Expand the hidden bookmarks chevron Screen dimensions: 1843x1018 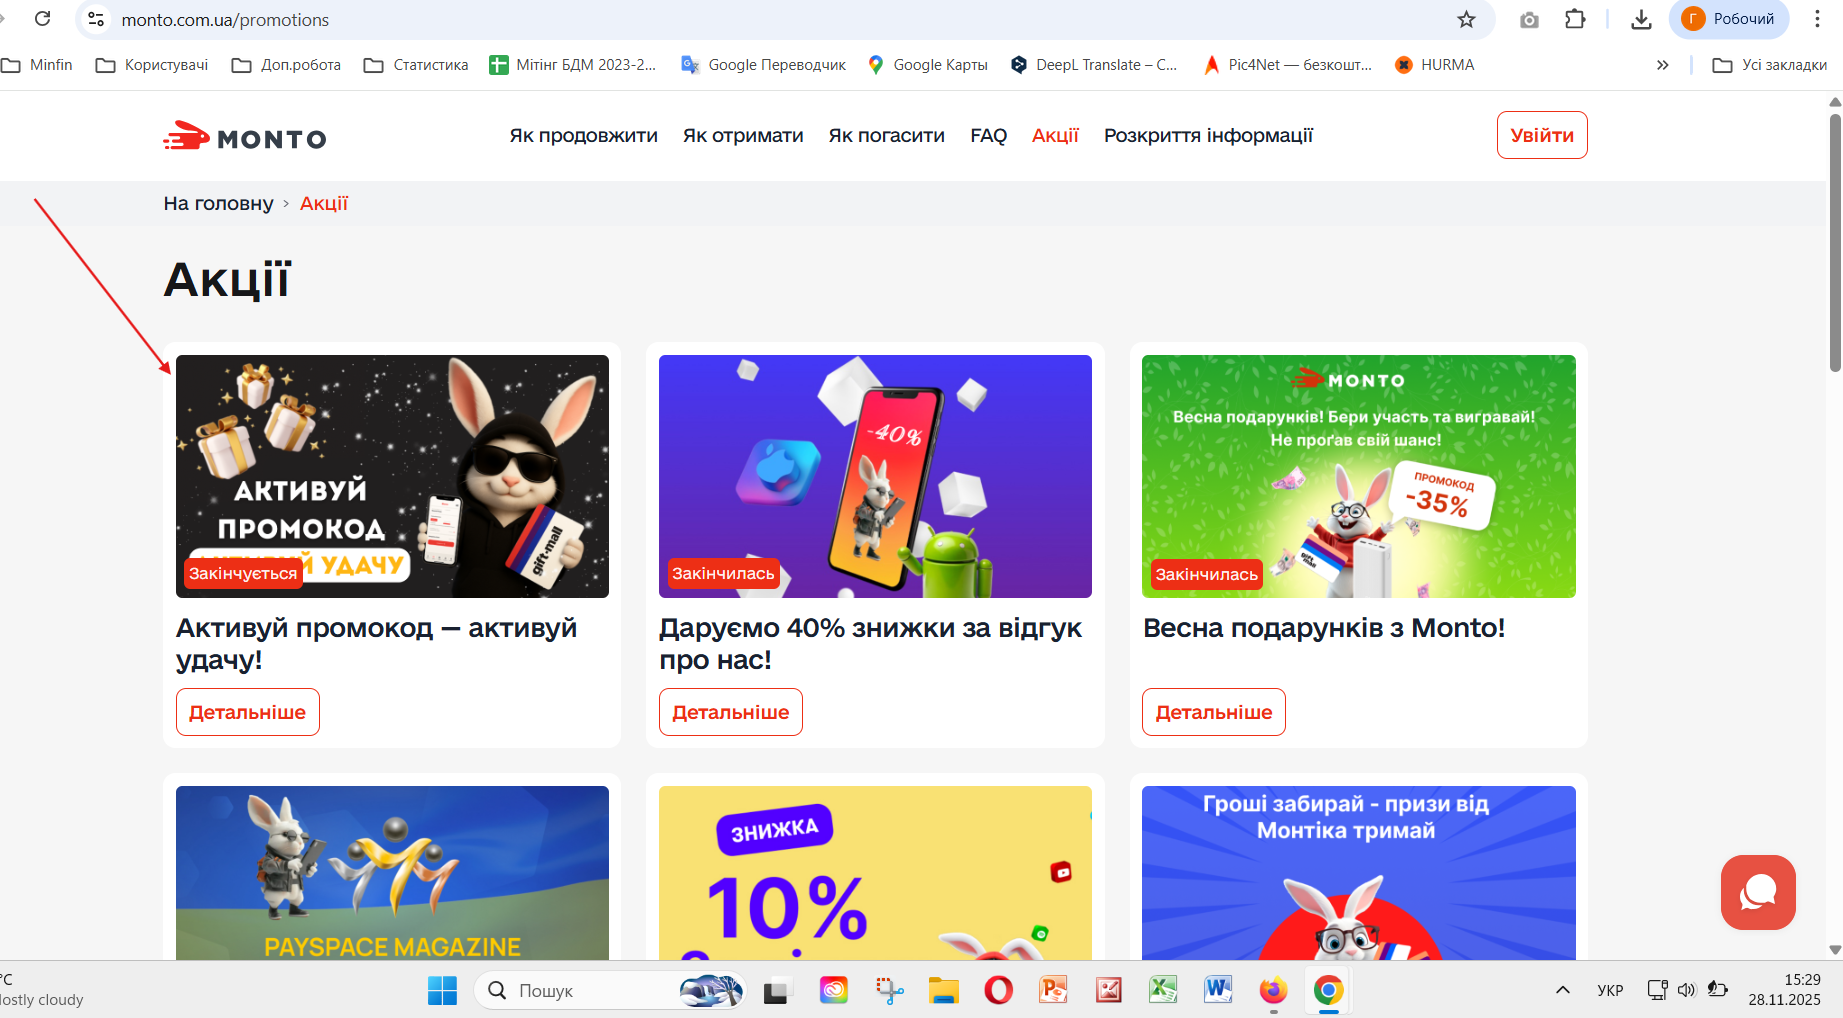[1662, 65]
